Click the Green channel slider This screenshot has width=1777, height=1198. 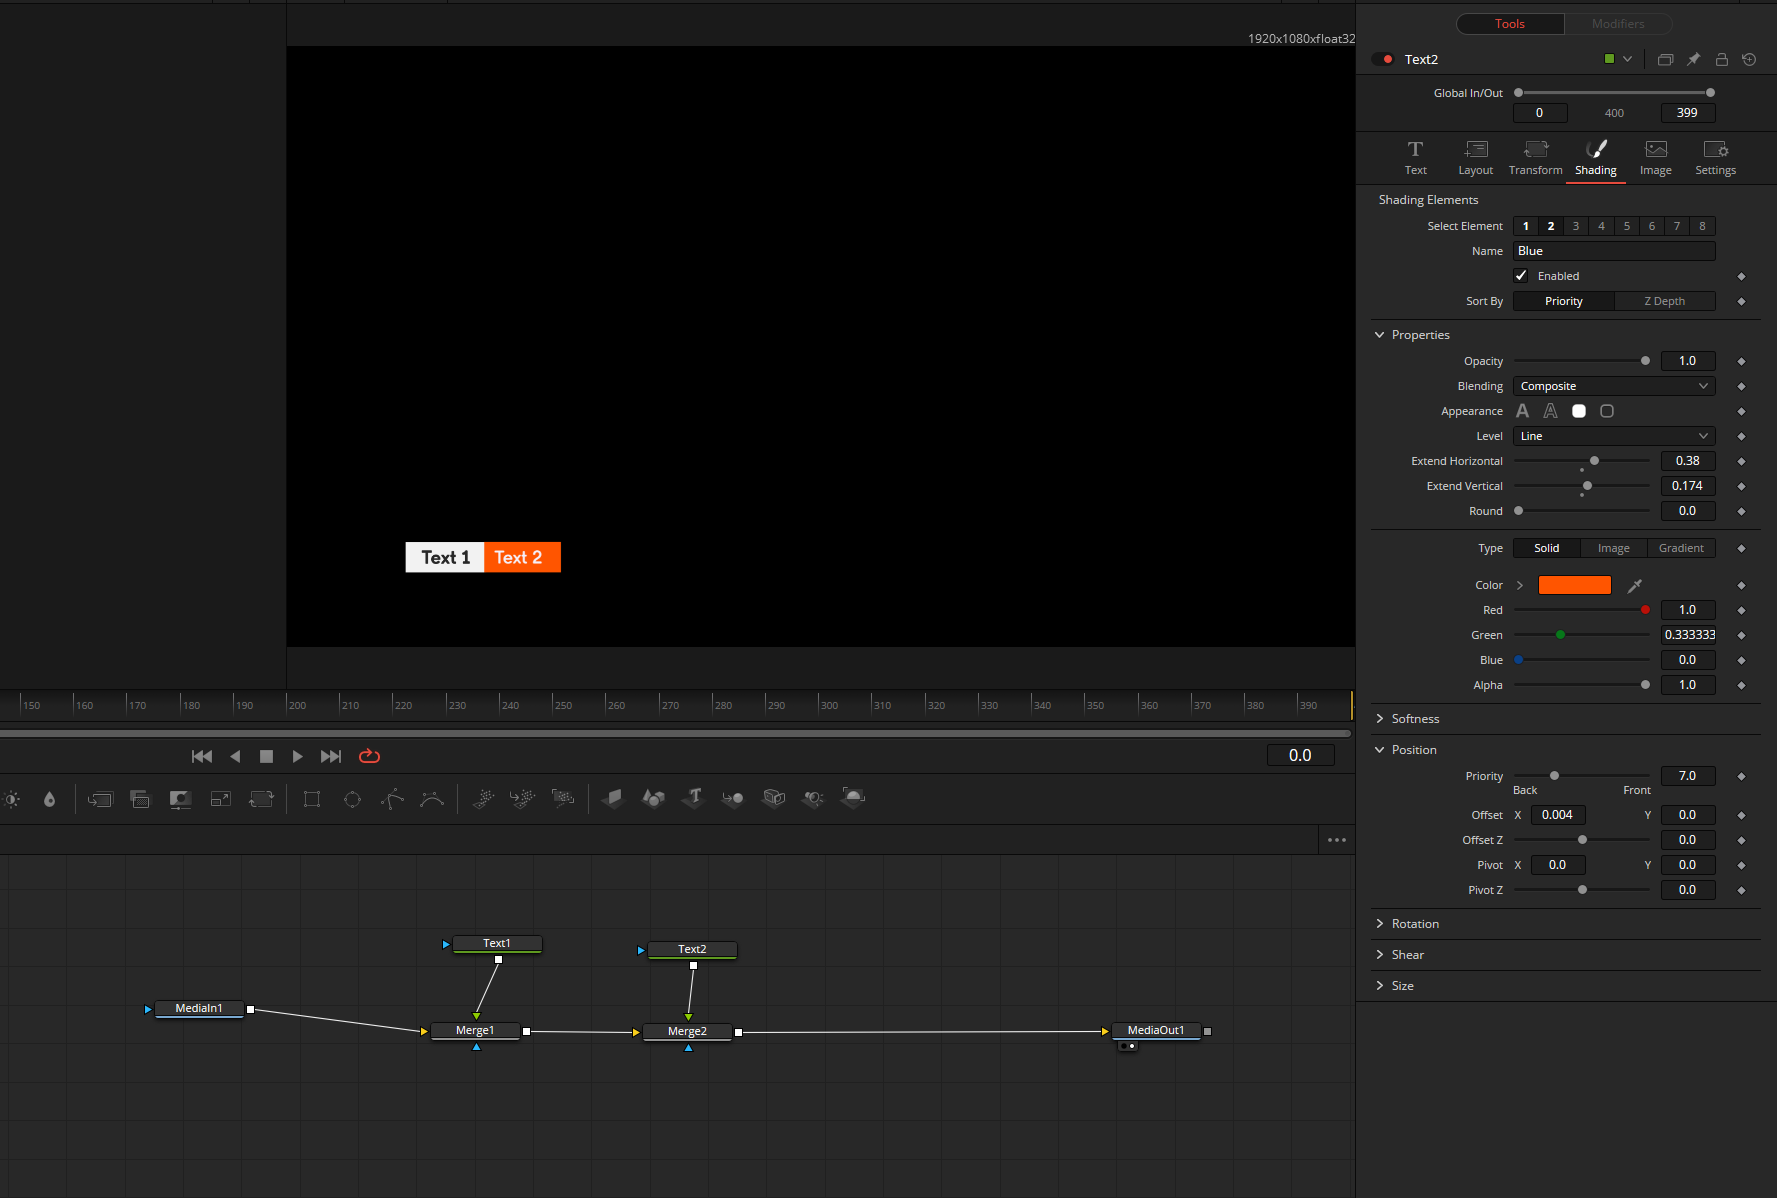(x=1582, y=635)
